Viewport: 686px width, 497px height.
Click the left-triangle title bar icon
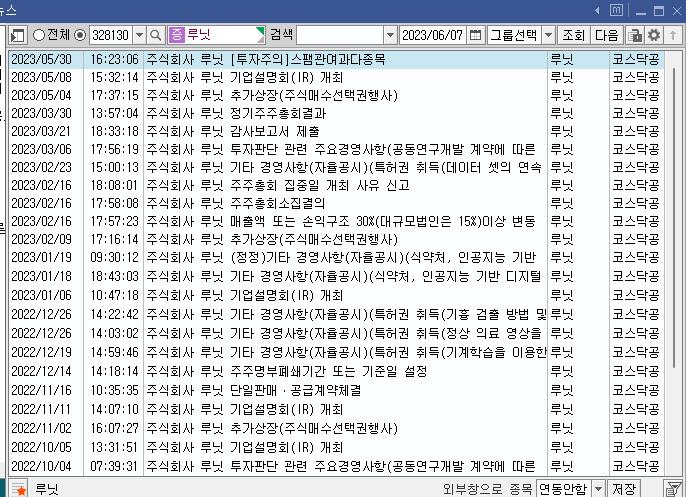pyautogui.click(x=597, y=10)
